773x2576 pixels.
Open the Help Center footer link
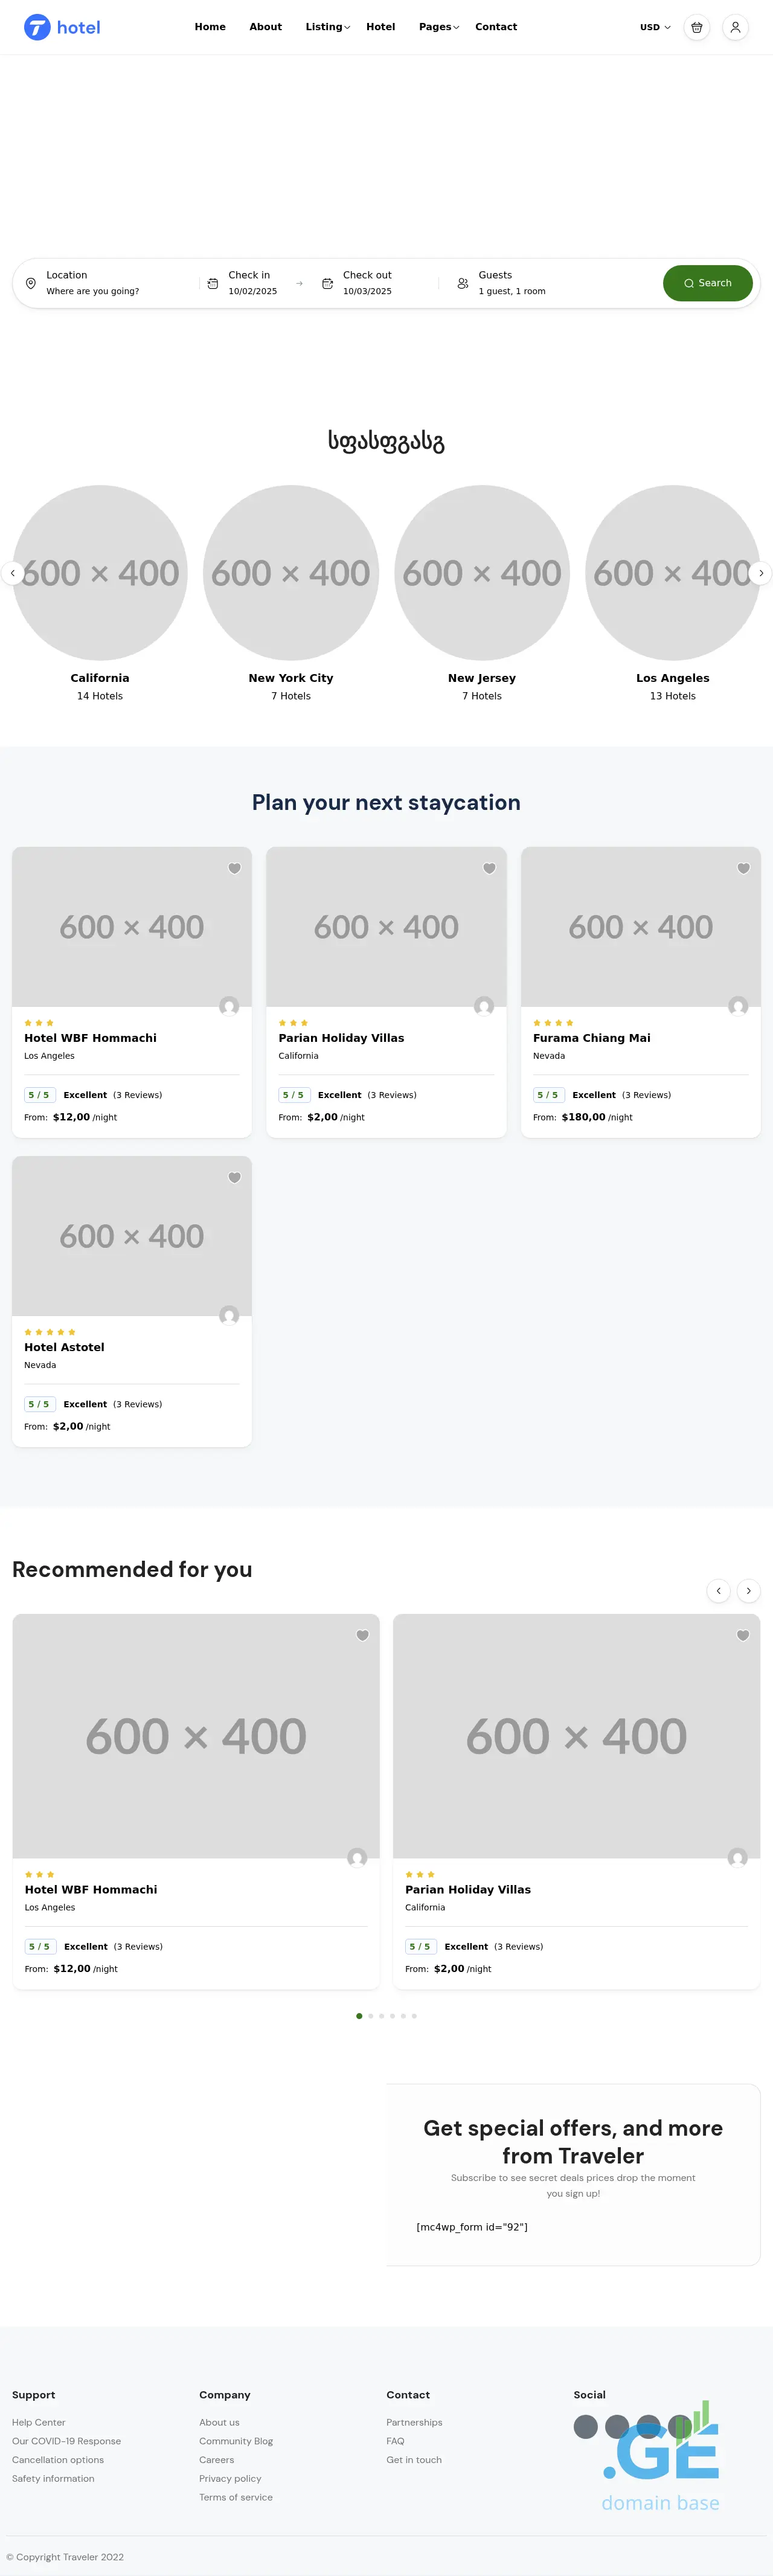39,2422
